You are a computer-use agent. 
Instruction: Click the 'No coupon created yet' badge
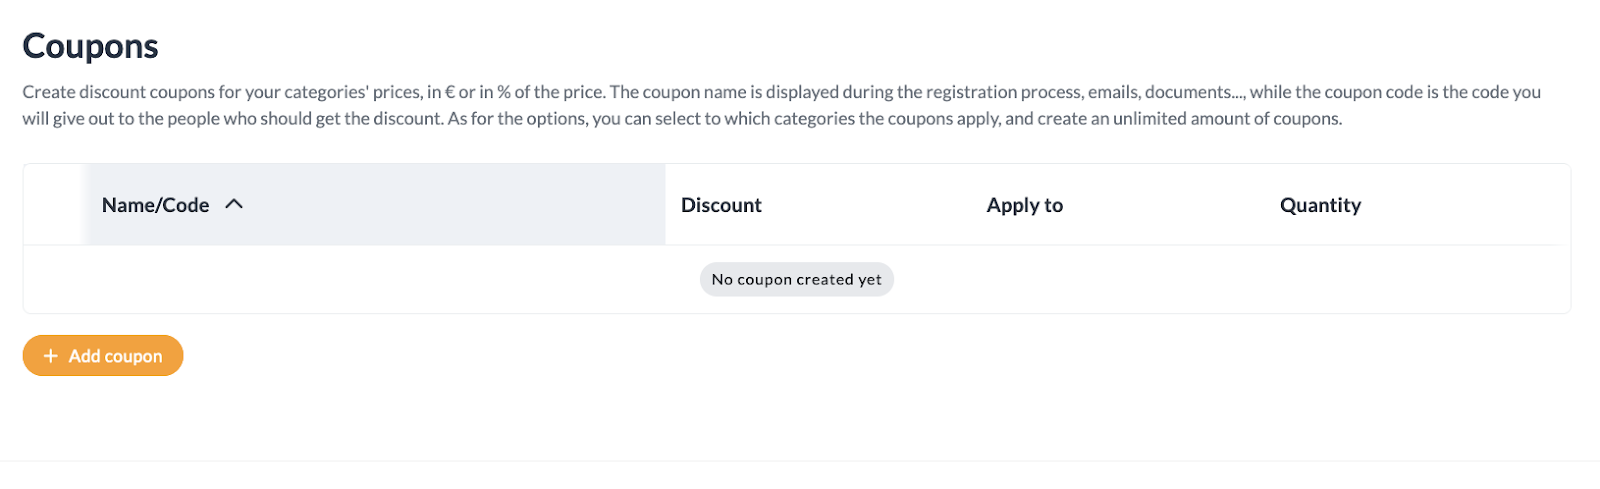coord(796,280)
